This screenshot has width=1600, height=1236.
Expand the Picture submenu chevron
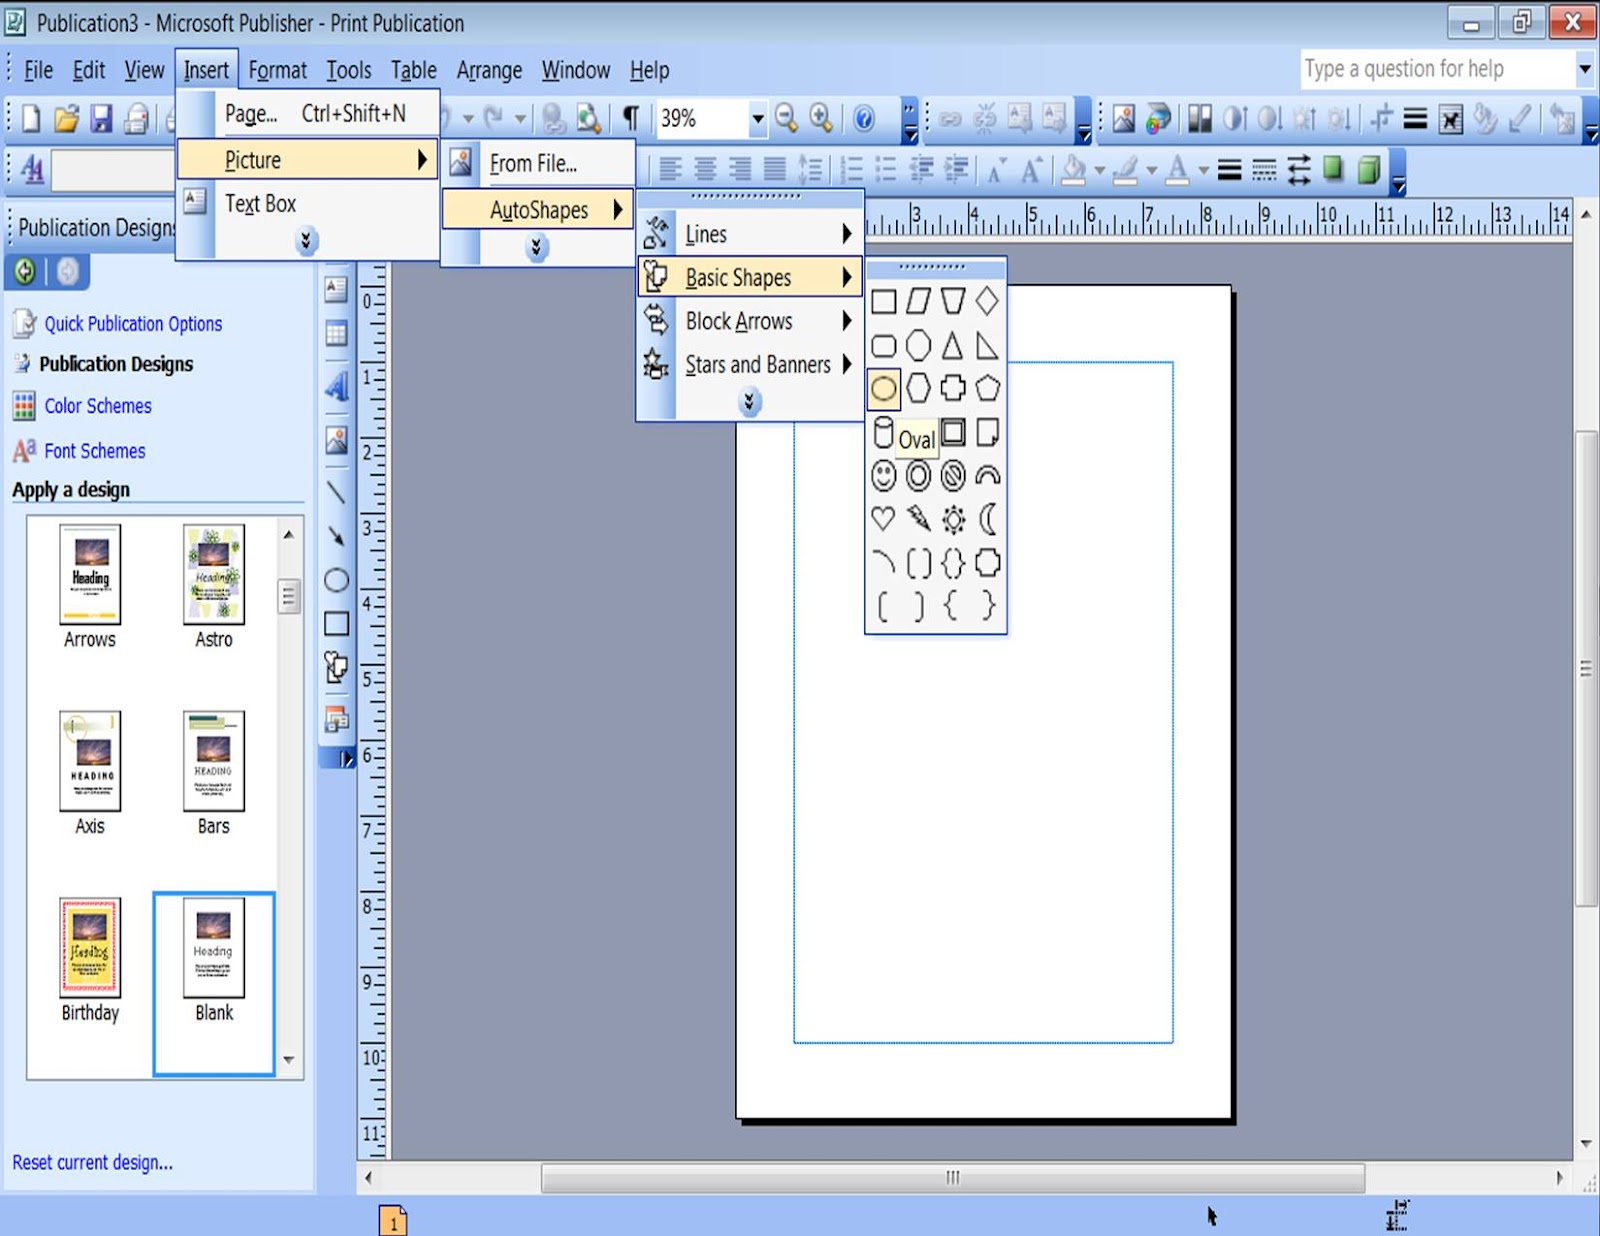click(537, 247)
